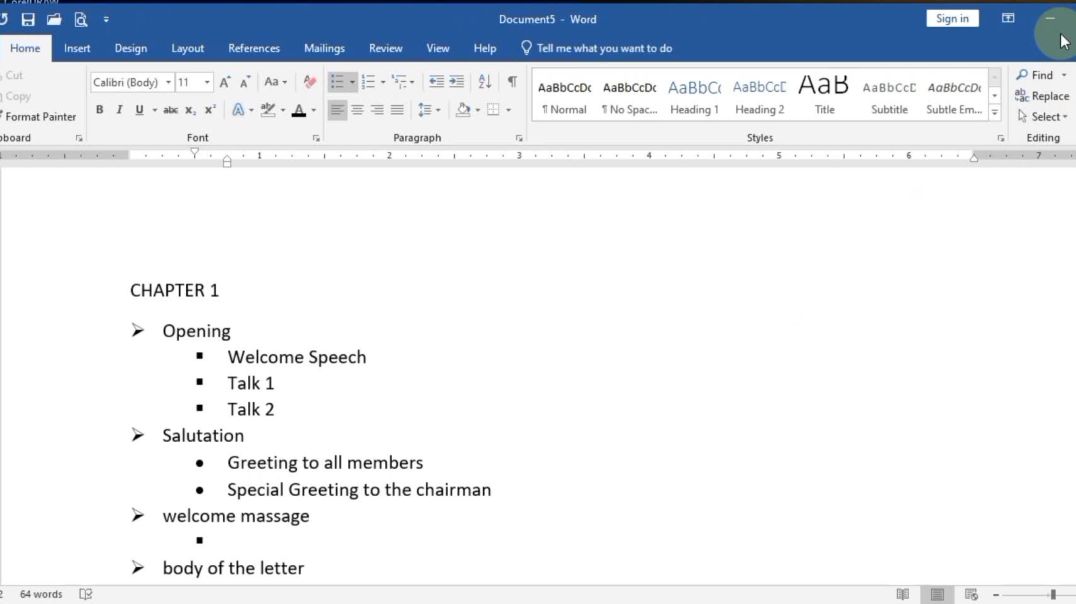Enable center text alignment
Screen dimensions: 1076x604
(x=357, y=110)
